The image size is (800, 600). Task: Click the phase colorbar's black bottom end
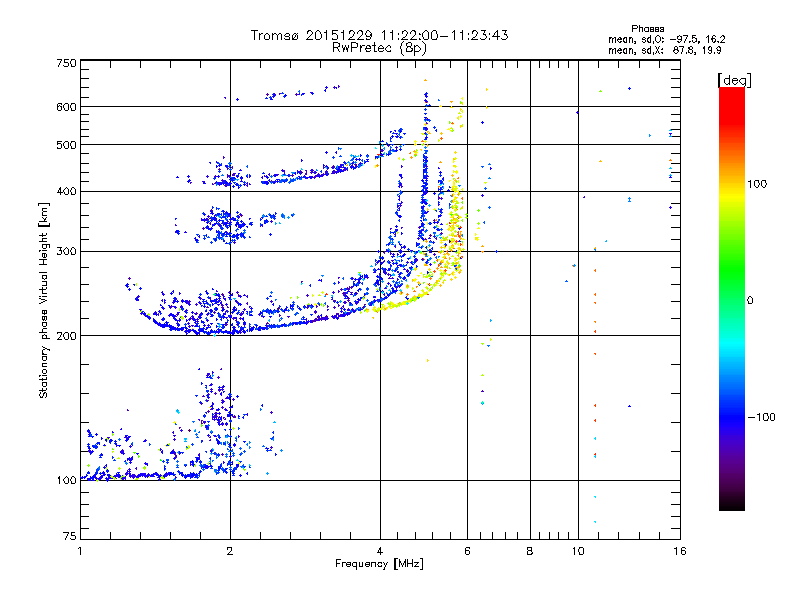point(732,503)
